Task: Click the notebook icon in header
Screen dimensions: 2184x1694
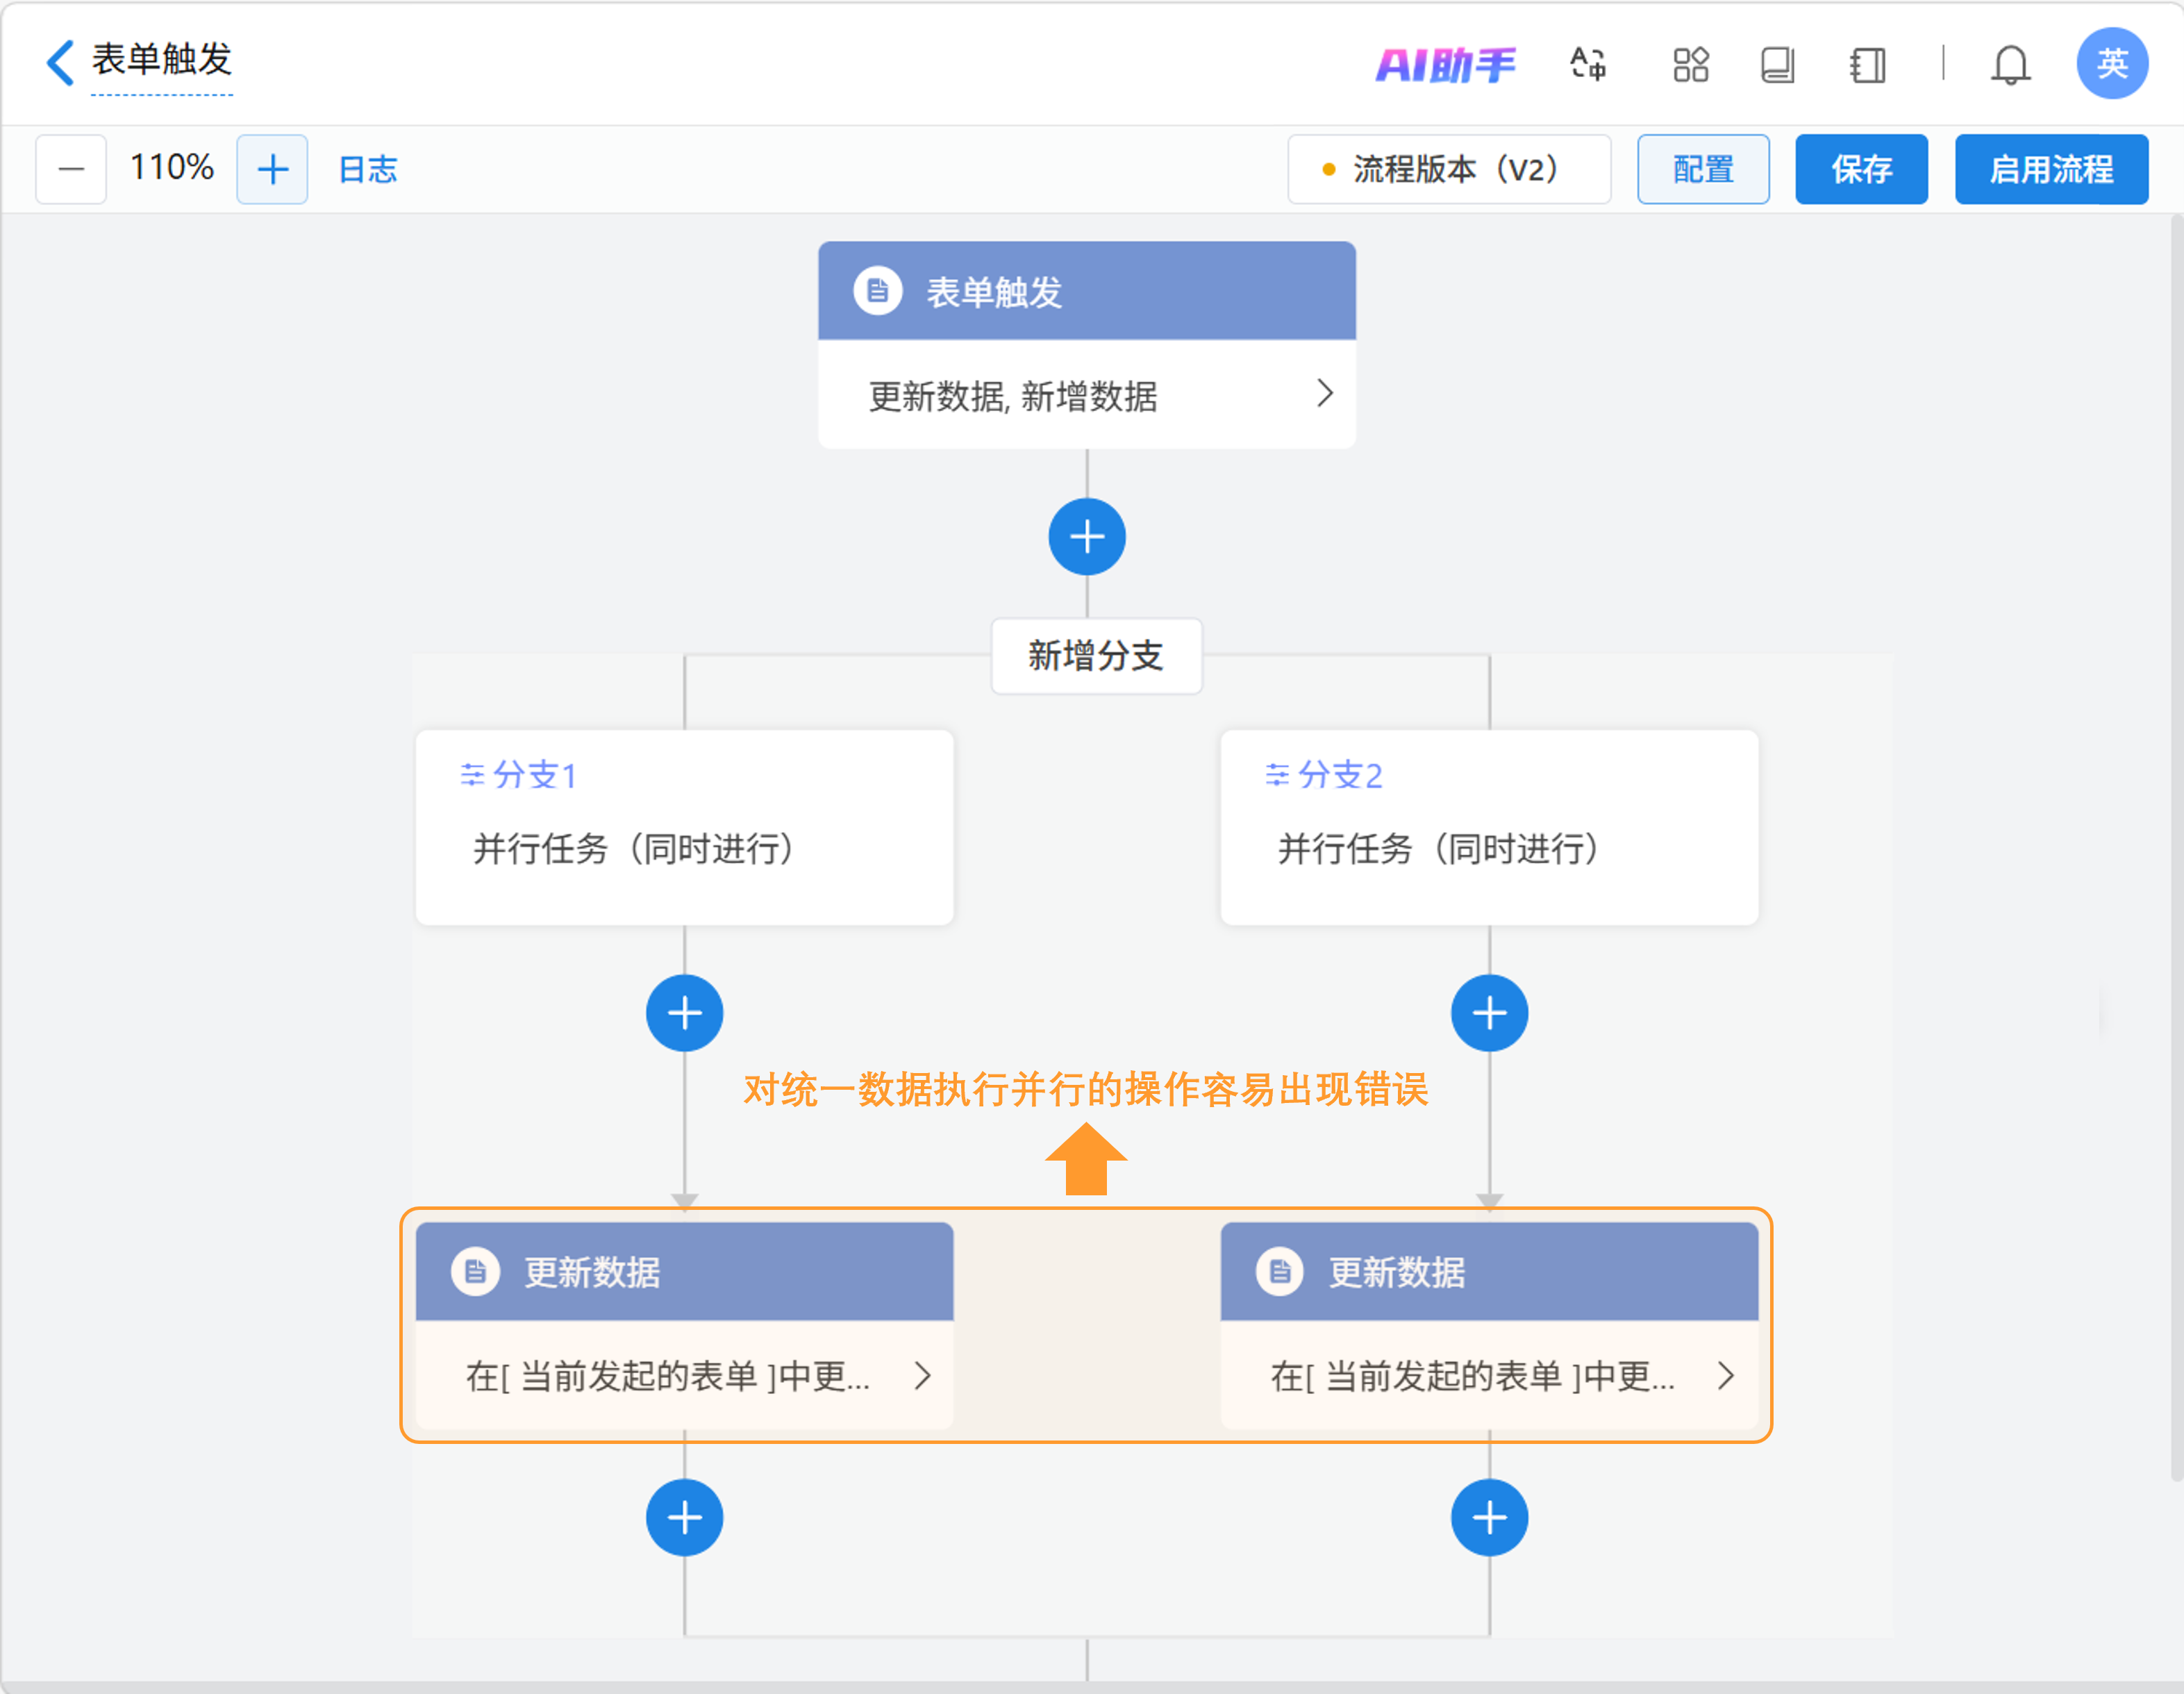Action: 1867,65
